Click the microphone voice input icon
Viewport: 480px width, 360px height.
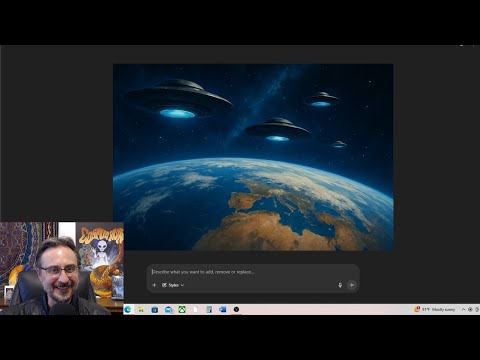(x=340, y=285)
